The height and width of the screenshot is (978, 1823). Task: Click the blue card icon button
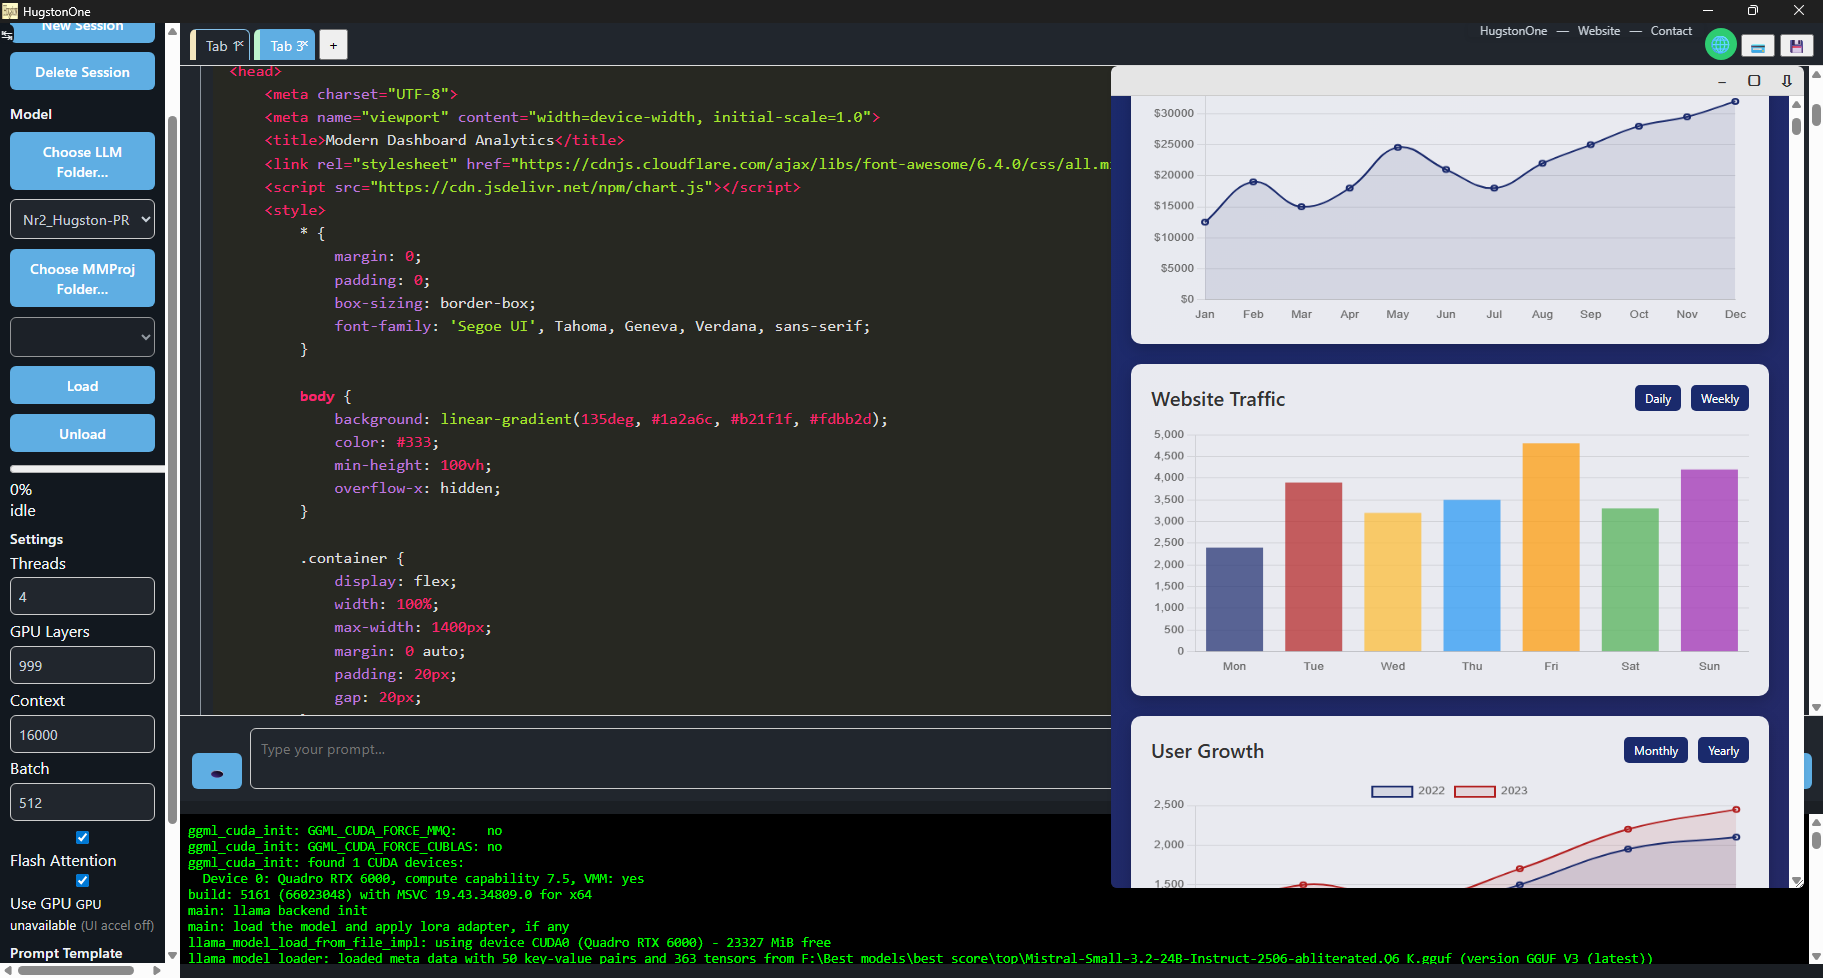1758,46
